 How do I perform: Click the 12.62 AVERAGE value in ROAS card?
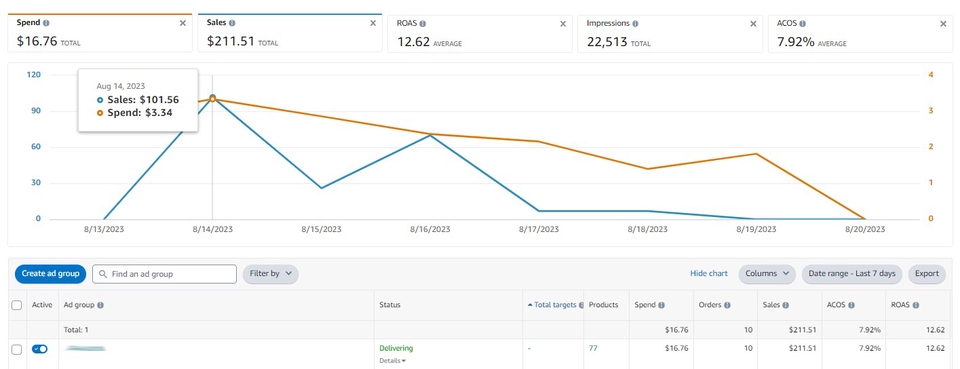point(429,42)
